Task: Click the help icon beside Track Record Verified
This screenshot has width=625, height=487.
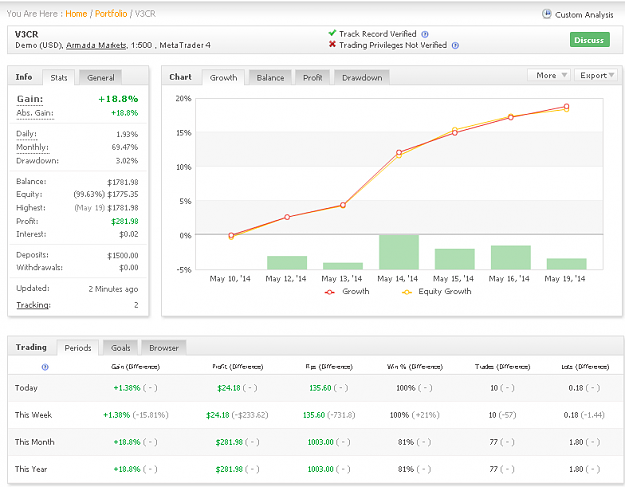Action: point(425,34)
